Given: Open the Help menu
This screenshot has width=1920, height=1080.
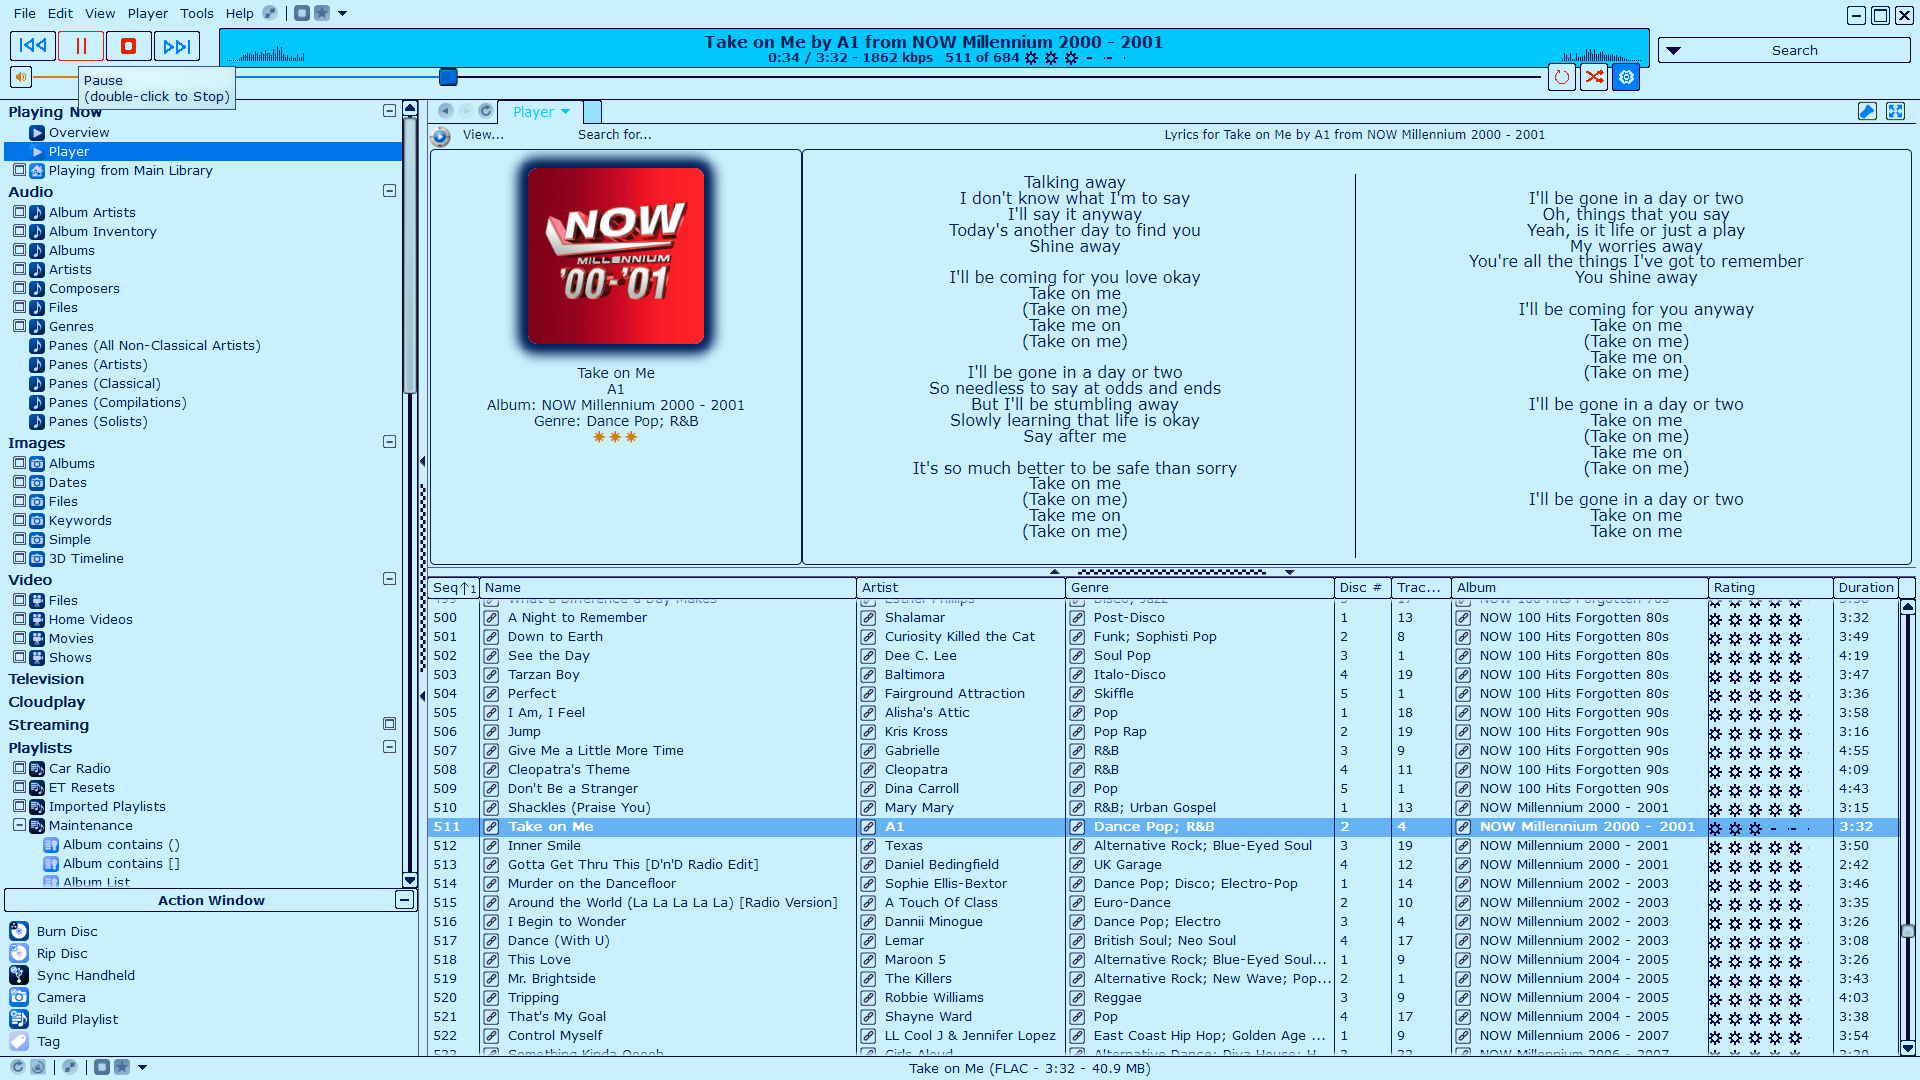Looking at the screenshot, I should 239,13.
